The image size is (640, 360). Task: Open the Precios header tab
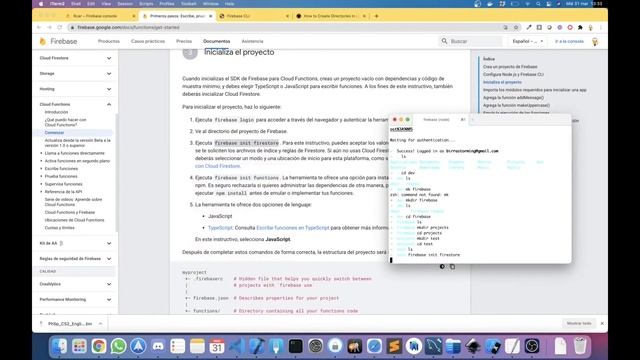pos(184,41)
